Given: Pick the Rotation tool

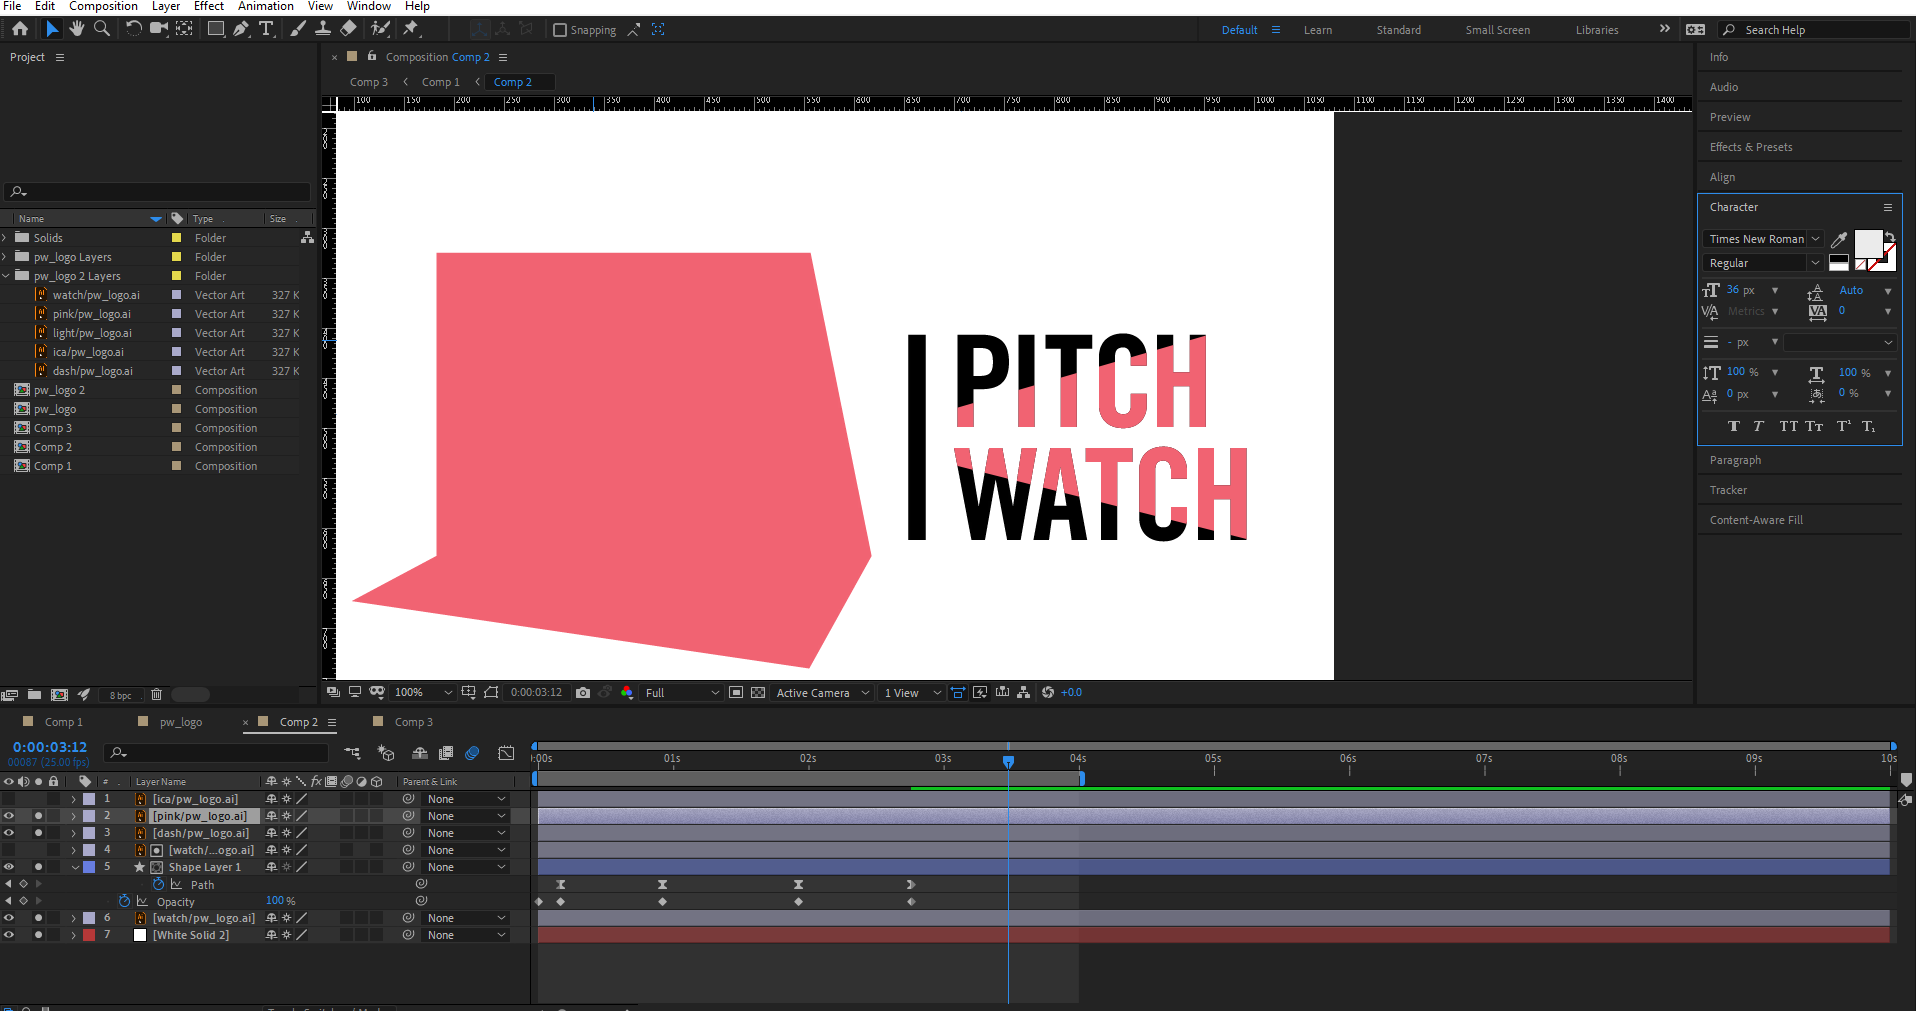Looking at the screenshot, I should [134, 29].
